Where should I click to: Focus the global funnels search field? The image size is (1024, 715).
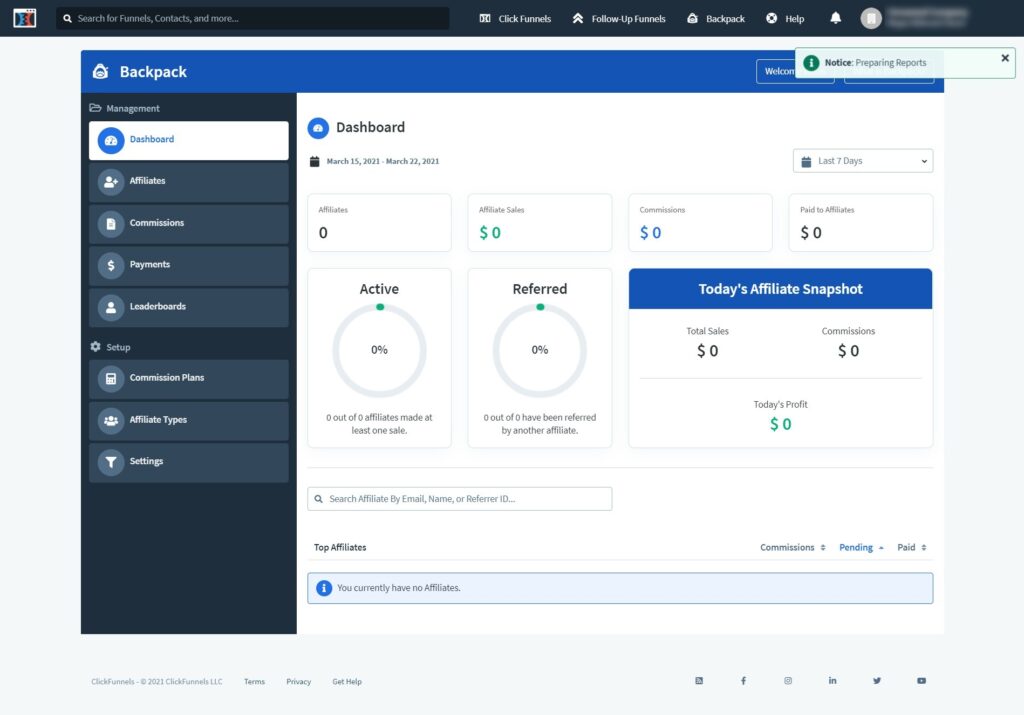[253, 18]
